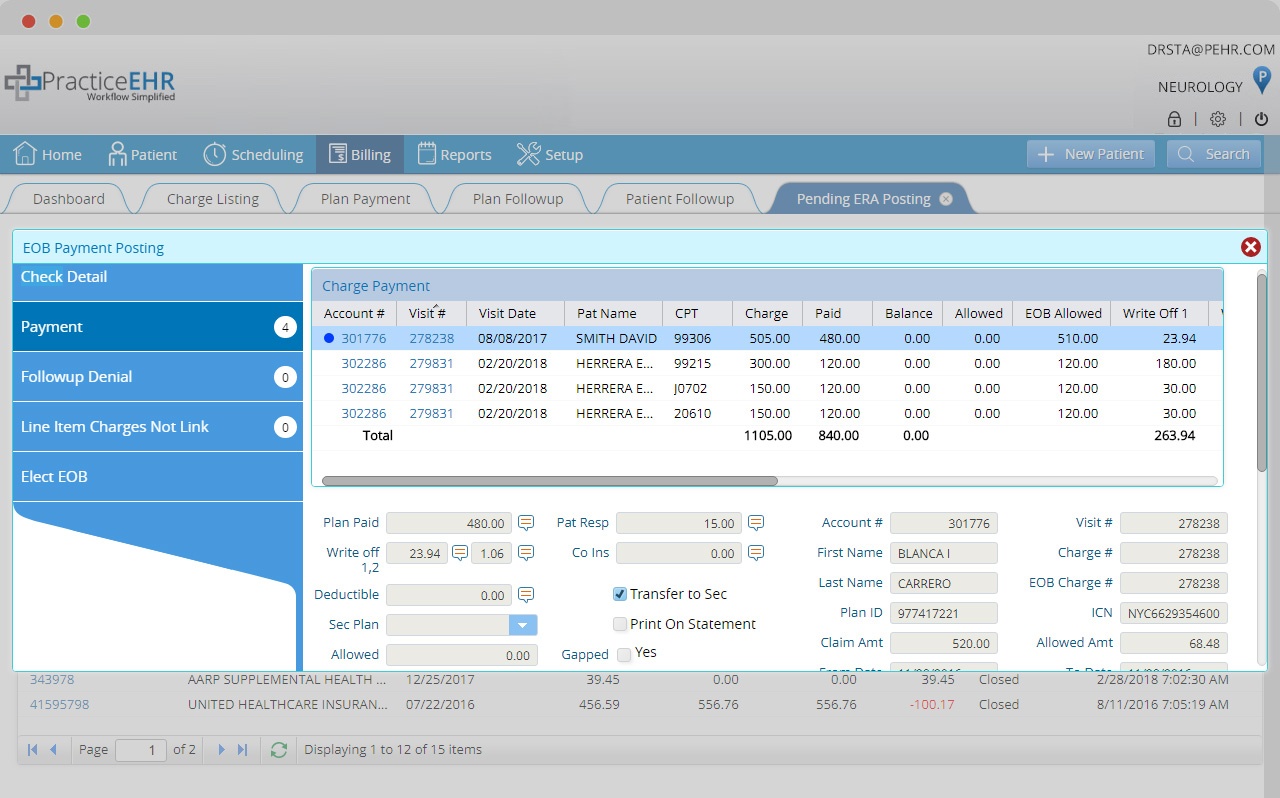Click the Allowed input field
This screenshot has height=798, width=1280.
pyautogui.click(x=462, y=655)
